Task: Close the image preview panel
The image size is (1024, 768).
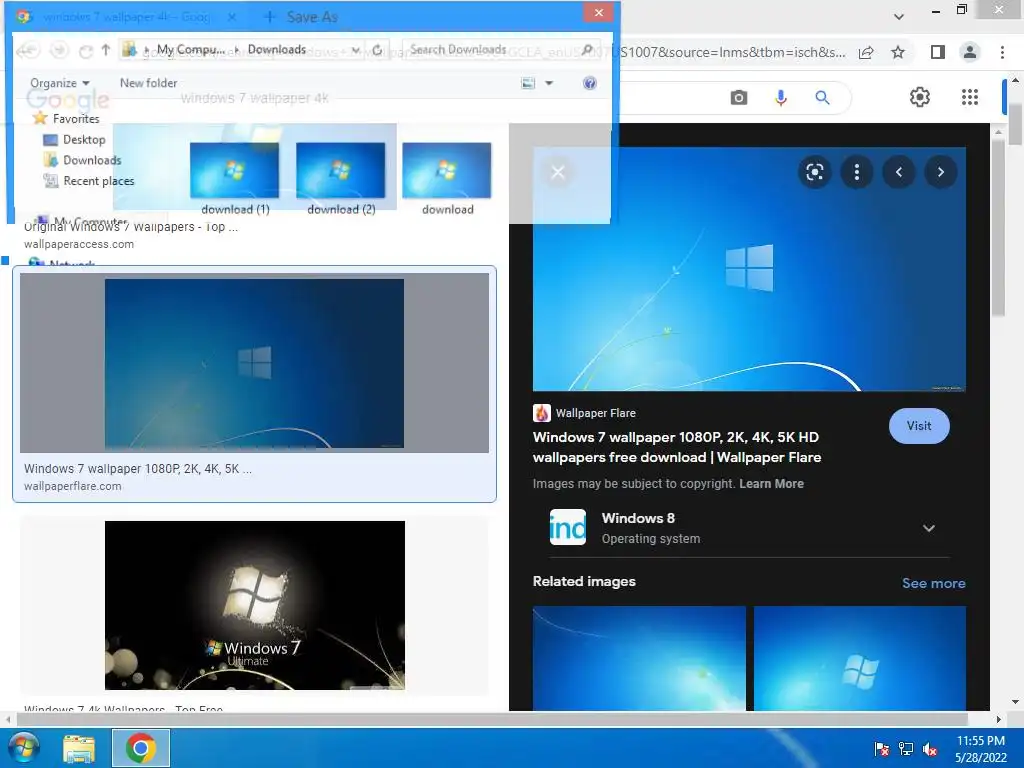Action: [558, 172]
